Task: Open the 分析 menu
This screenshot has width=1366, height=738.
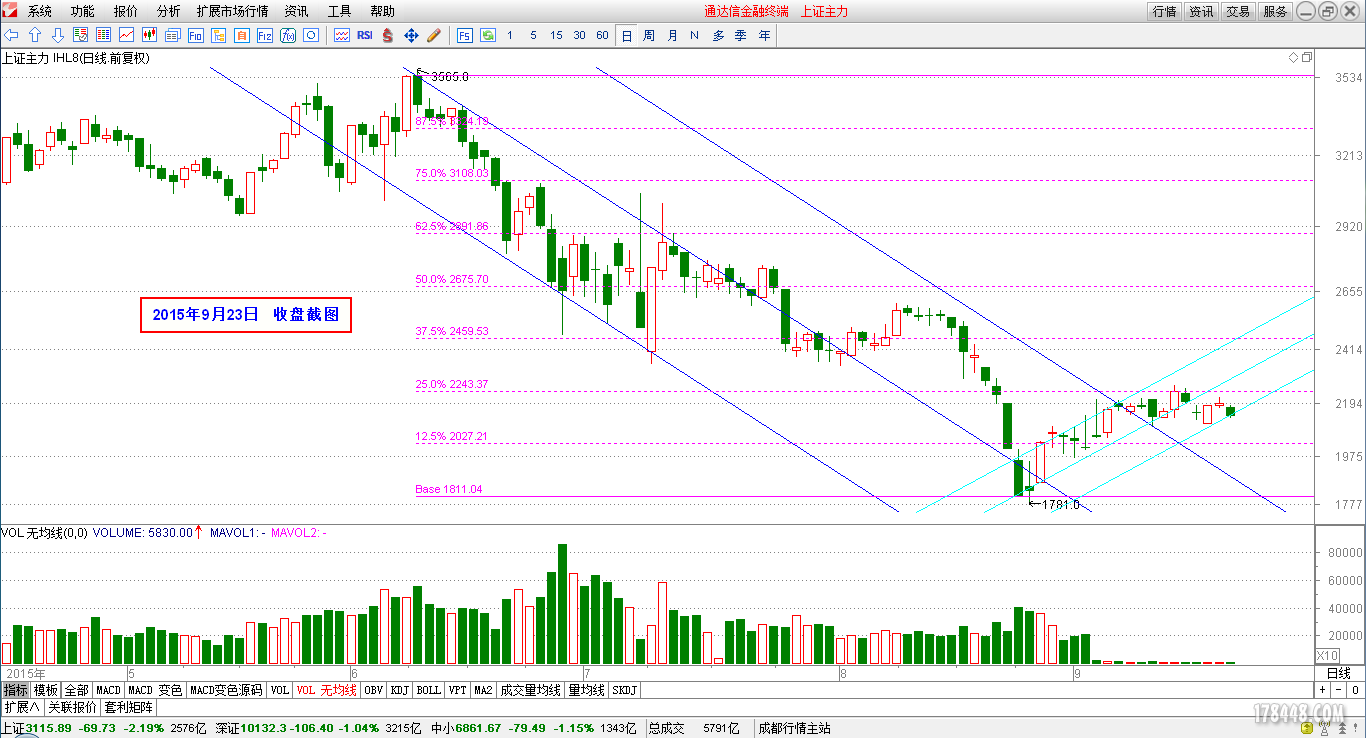Action: pyautogui.click(x=169, y=11)
